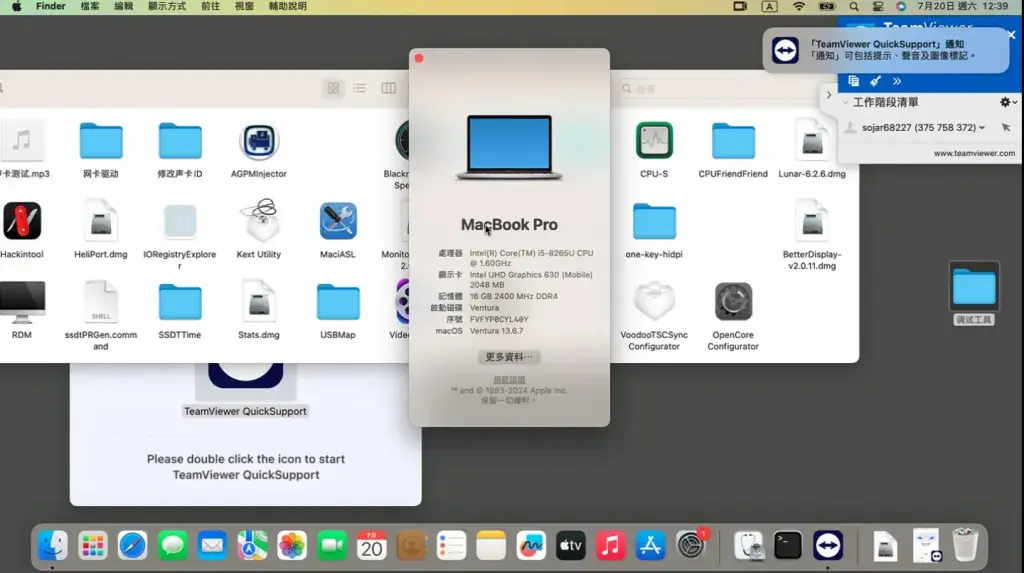Open the 檔案 menu in menu bar
This screenshot has height=573, width=1024.
click(89, 7)
